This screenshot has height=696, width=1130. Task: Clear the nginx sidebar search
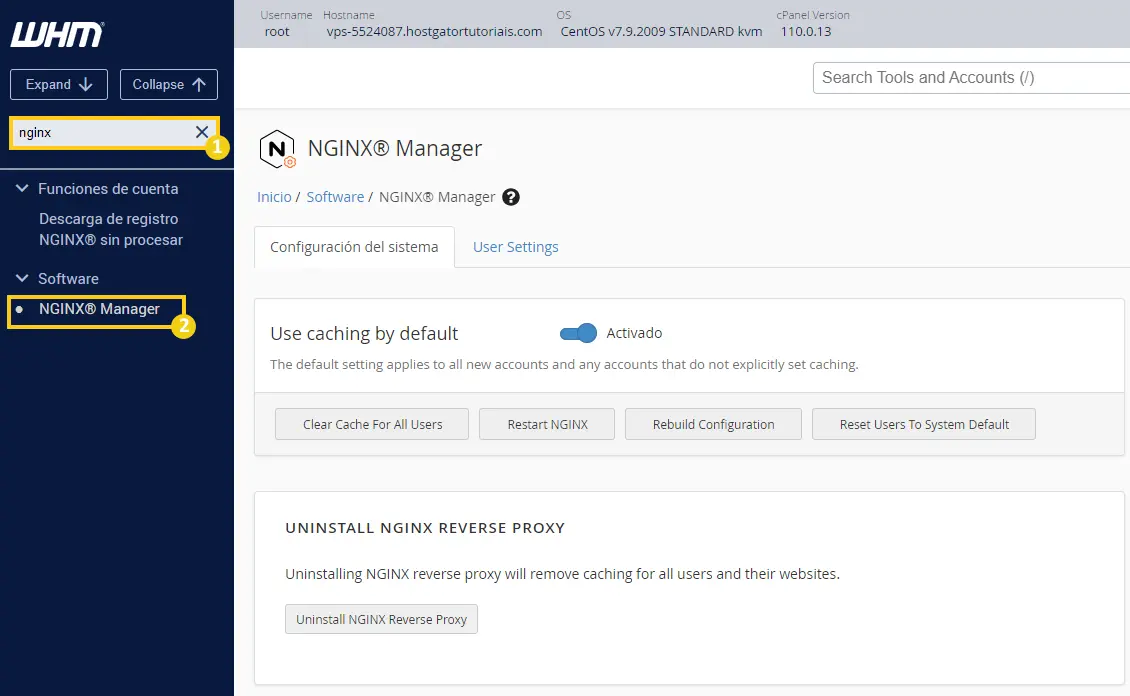click(x=202, y=132)
